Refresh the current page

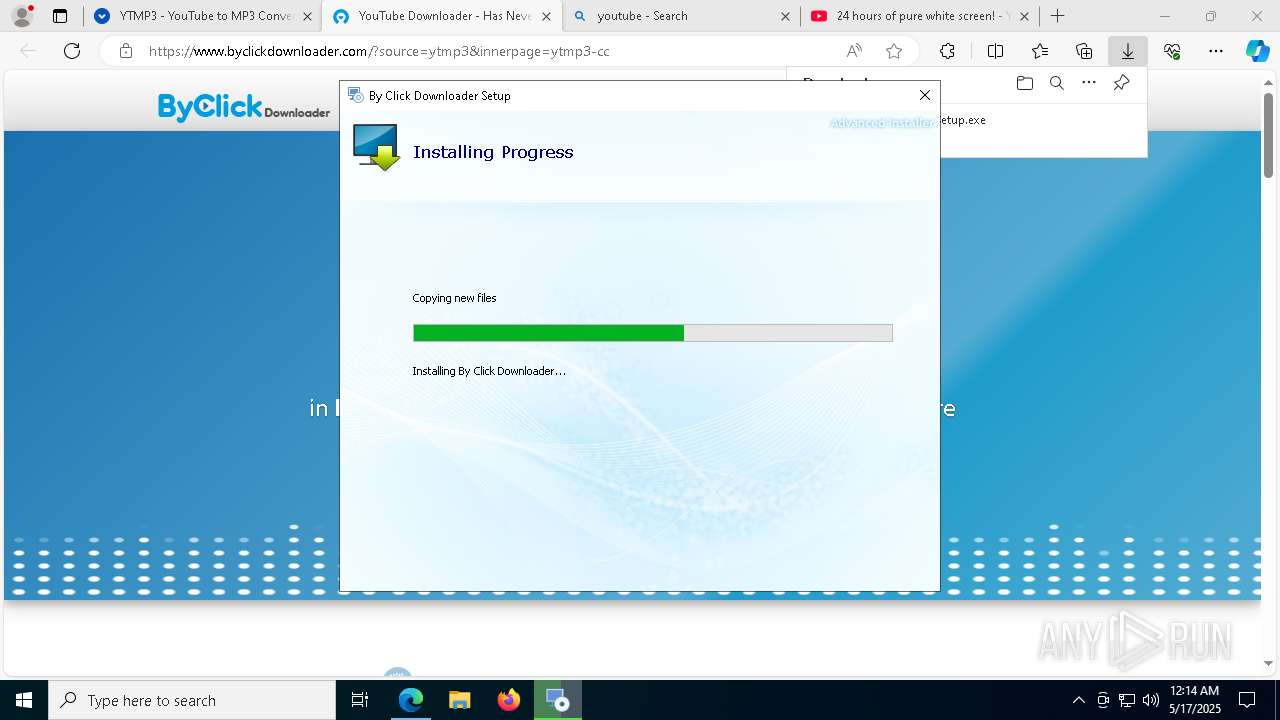tap(72, 51)
